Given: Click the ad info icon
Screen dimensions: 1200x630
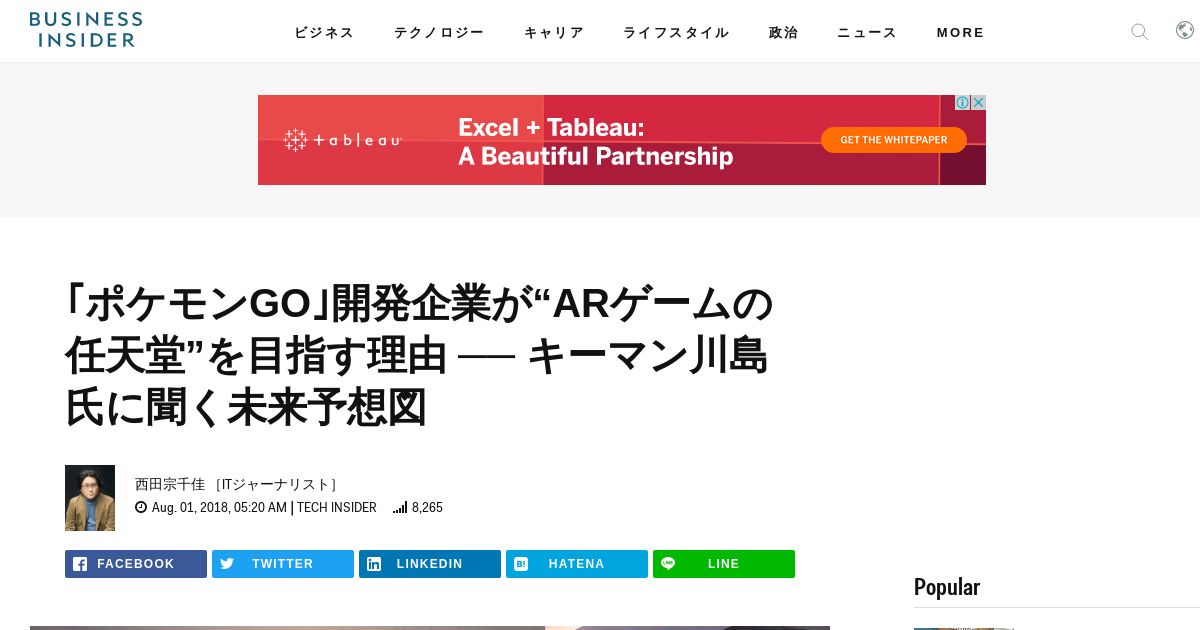Looking at the screenshot, I should coord(962,103).
